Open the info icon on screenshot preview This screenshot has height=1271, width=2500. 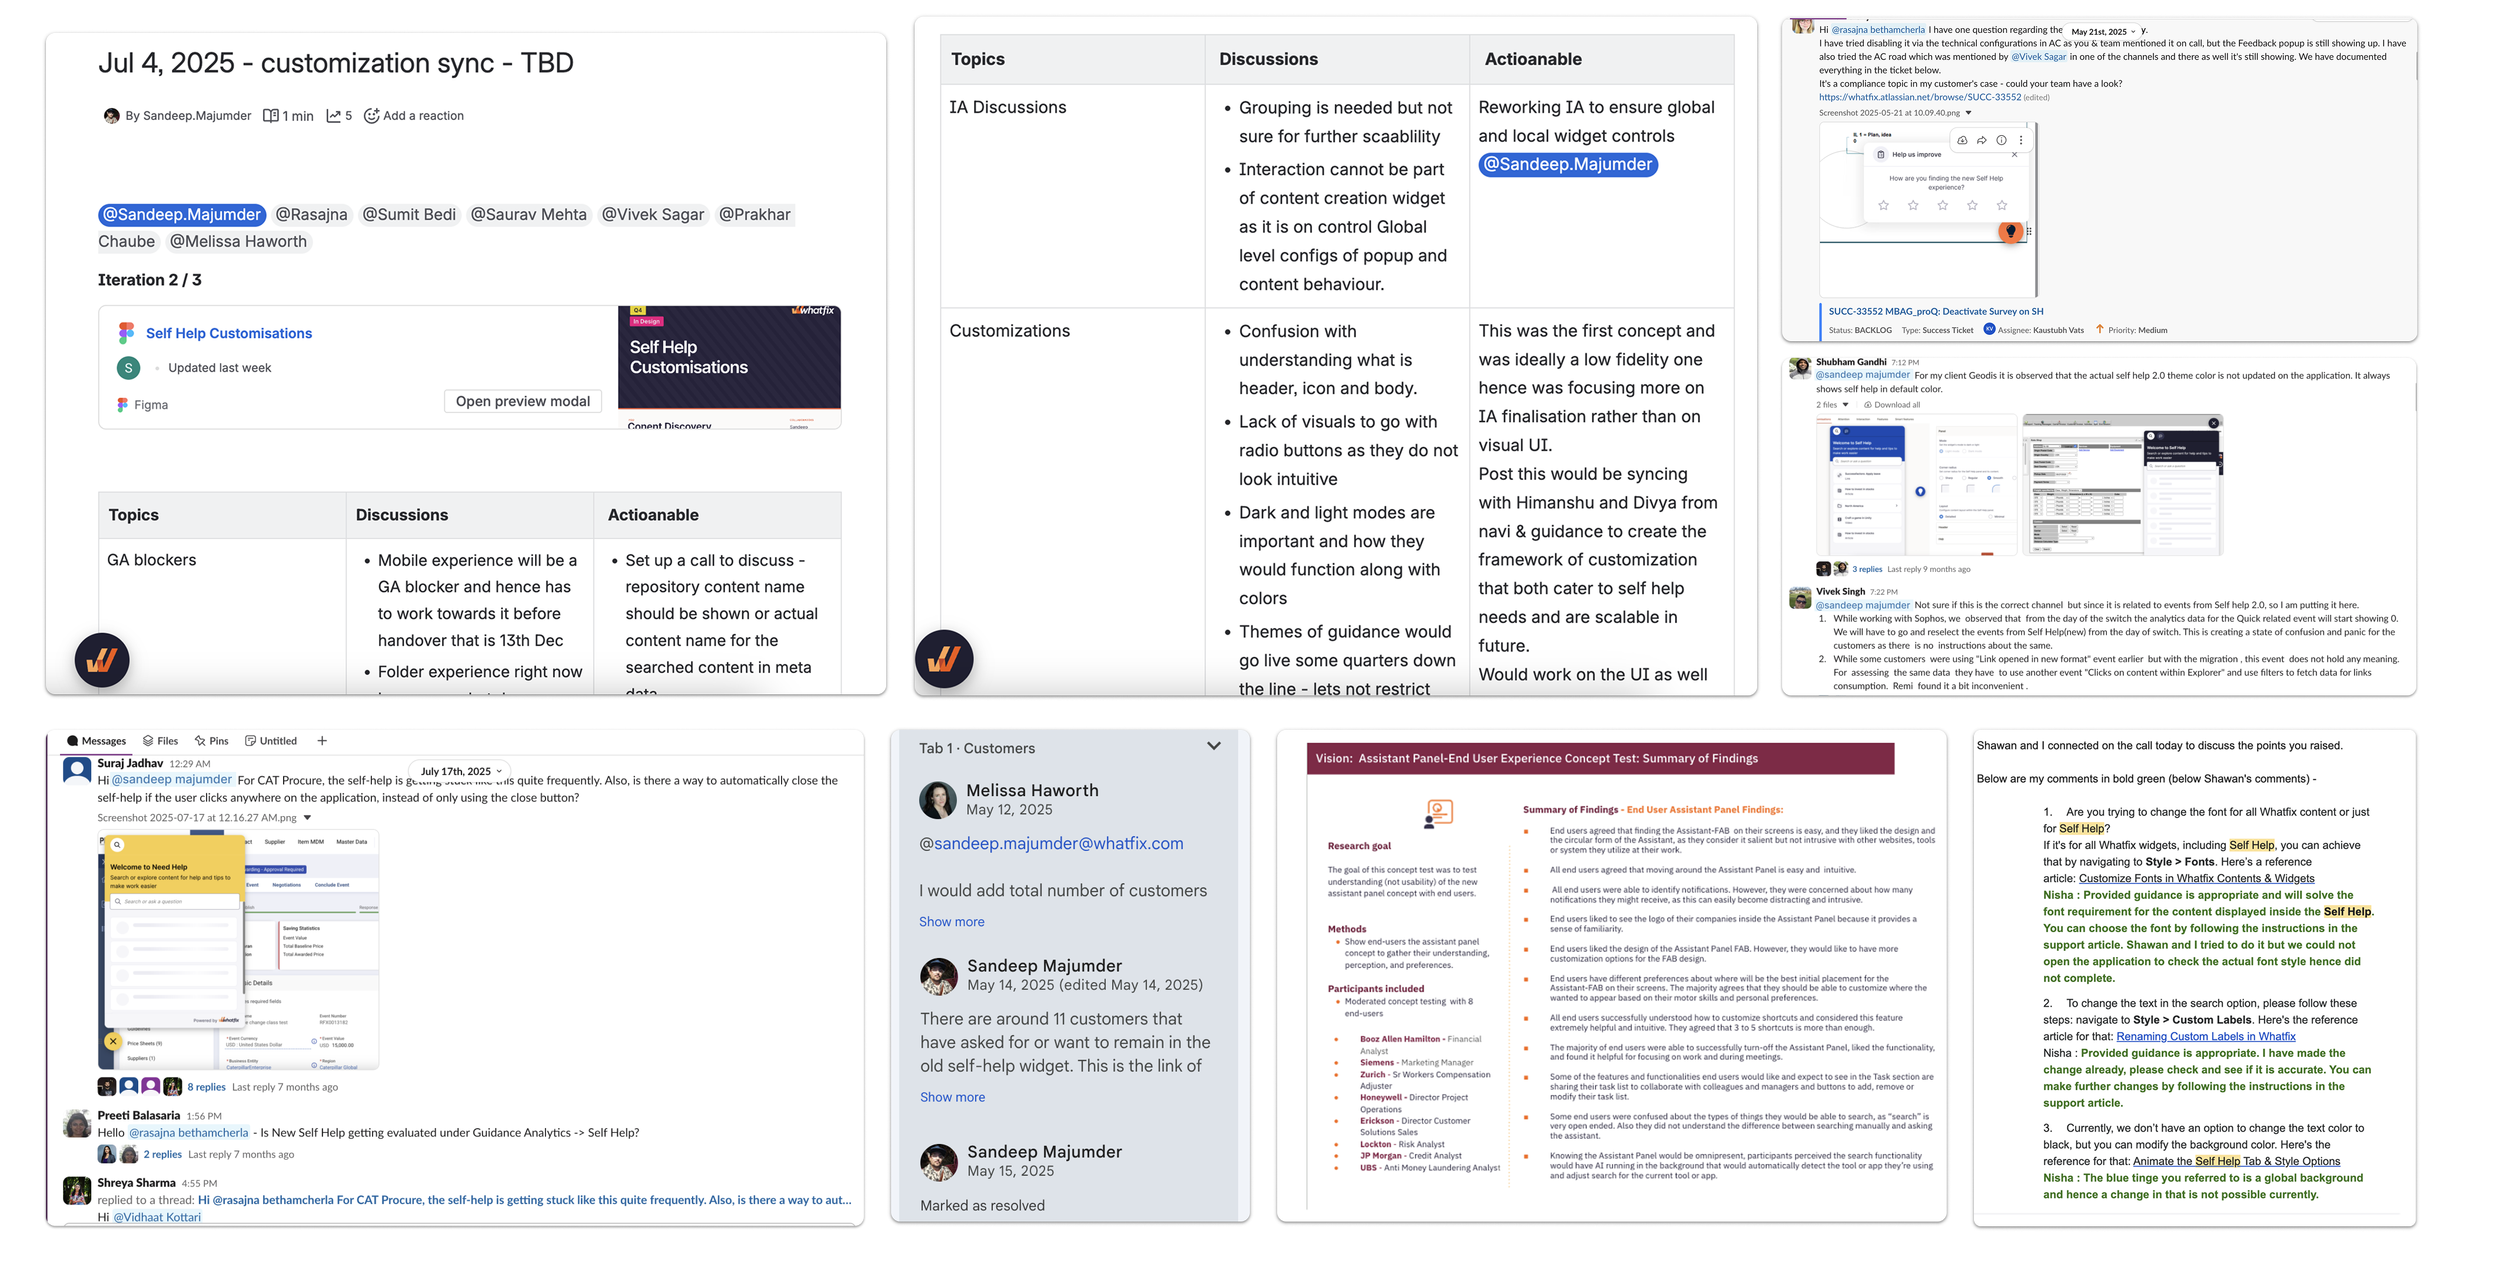tap(2001, 141)
